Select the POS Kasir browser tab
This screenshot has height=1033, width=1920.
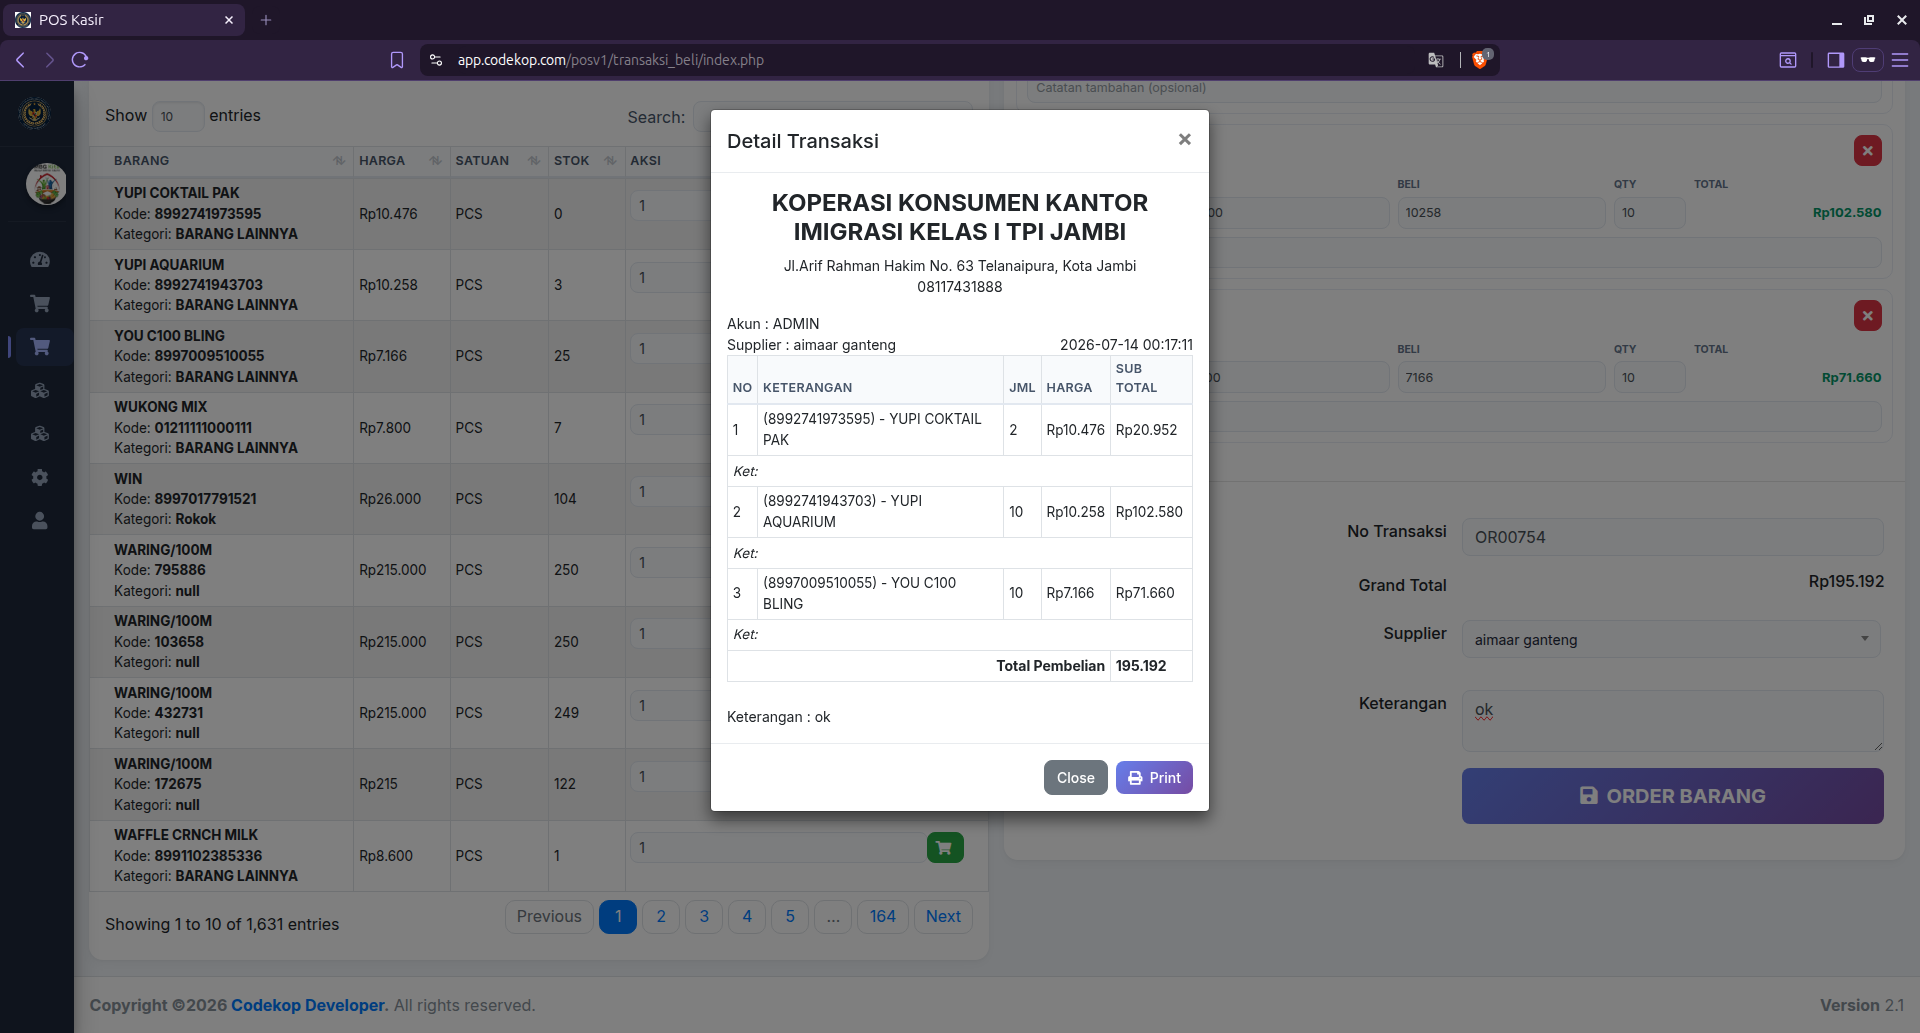tap(123, 20)
